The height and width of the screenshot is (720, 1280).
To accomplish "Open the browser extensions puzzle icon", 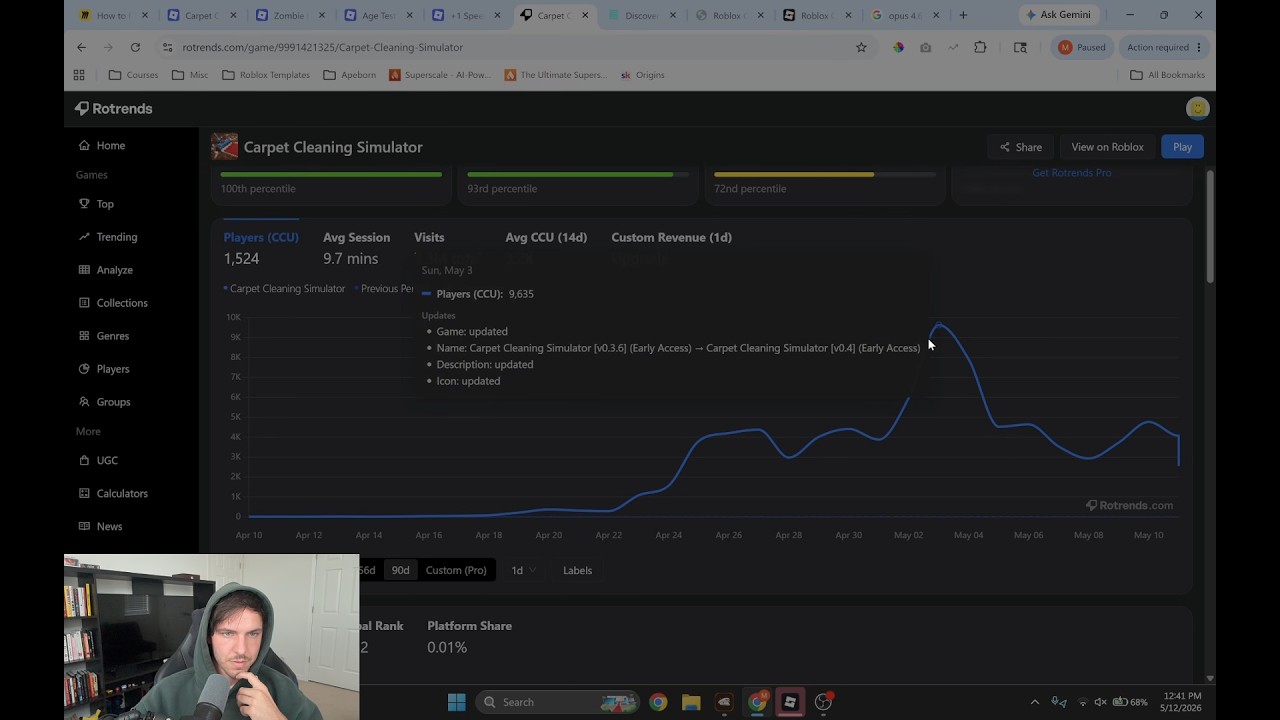I will click(x=980, y=47).
